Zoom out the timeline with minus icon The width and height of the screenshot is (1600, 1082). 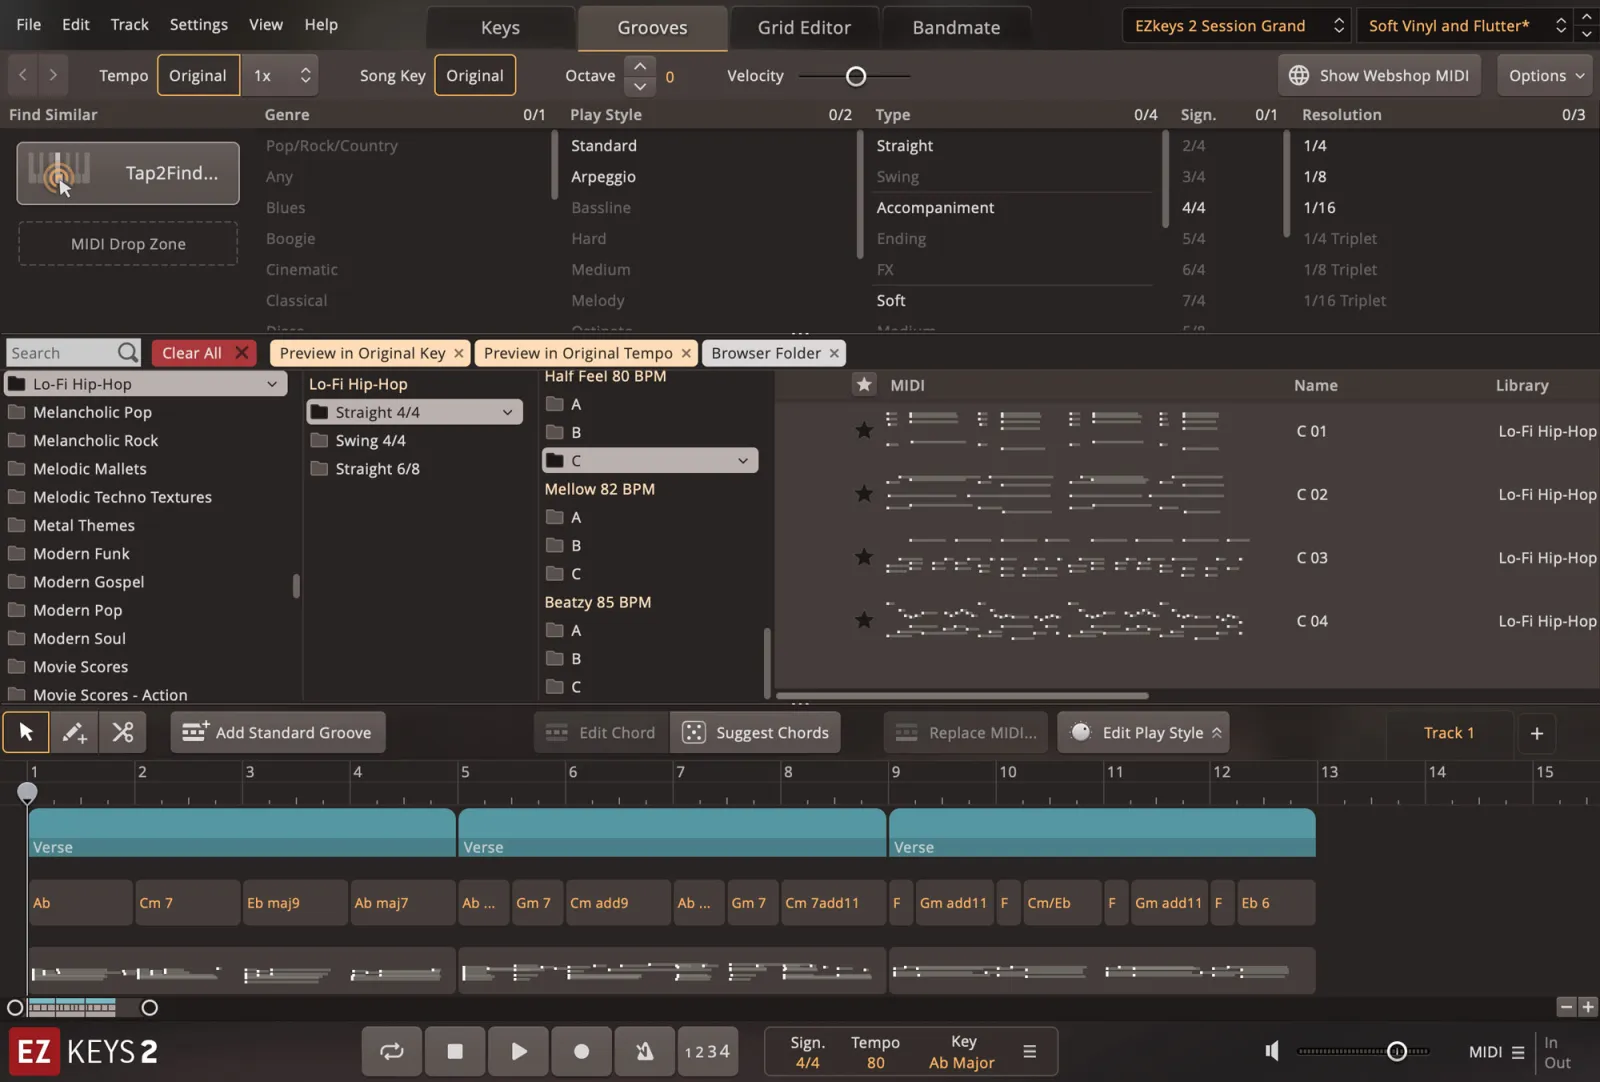1566,1007
